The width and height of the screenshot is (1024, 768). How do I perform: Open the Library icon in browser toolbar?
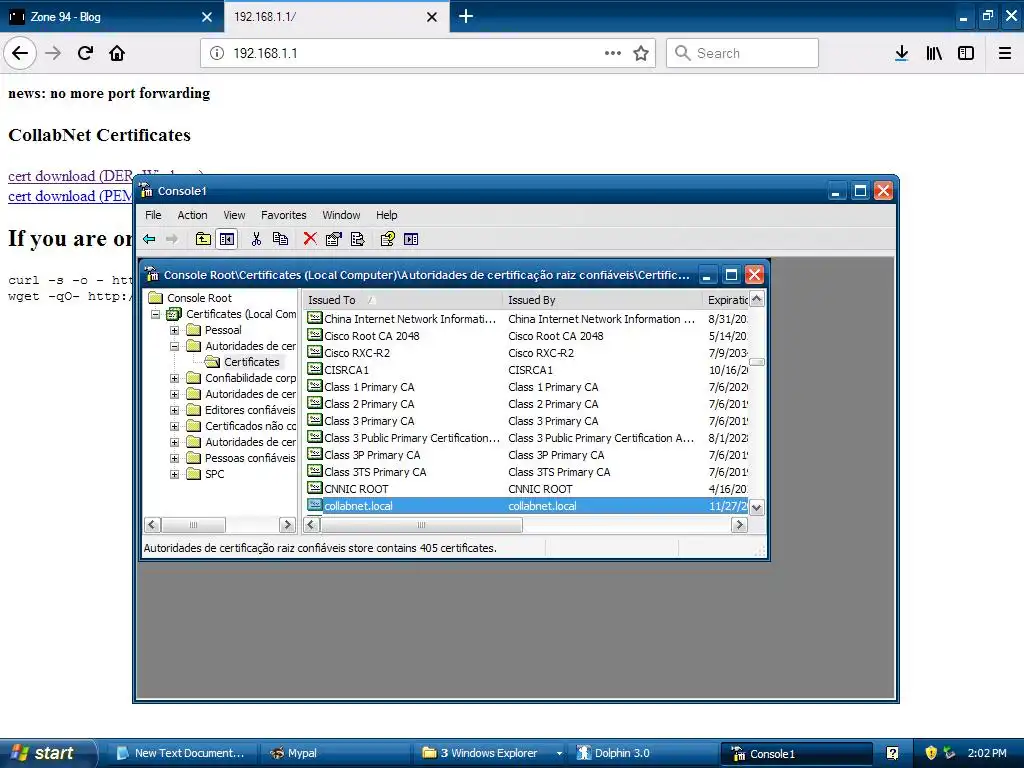coord(934,53)
